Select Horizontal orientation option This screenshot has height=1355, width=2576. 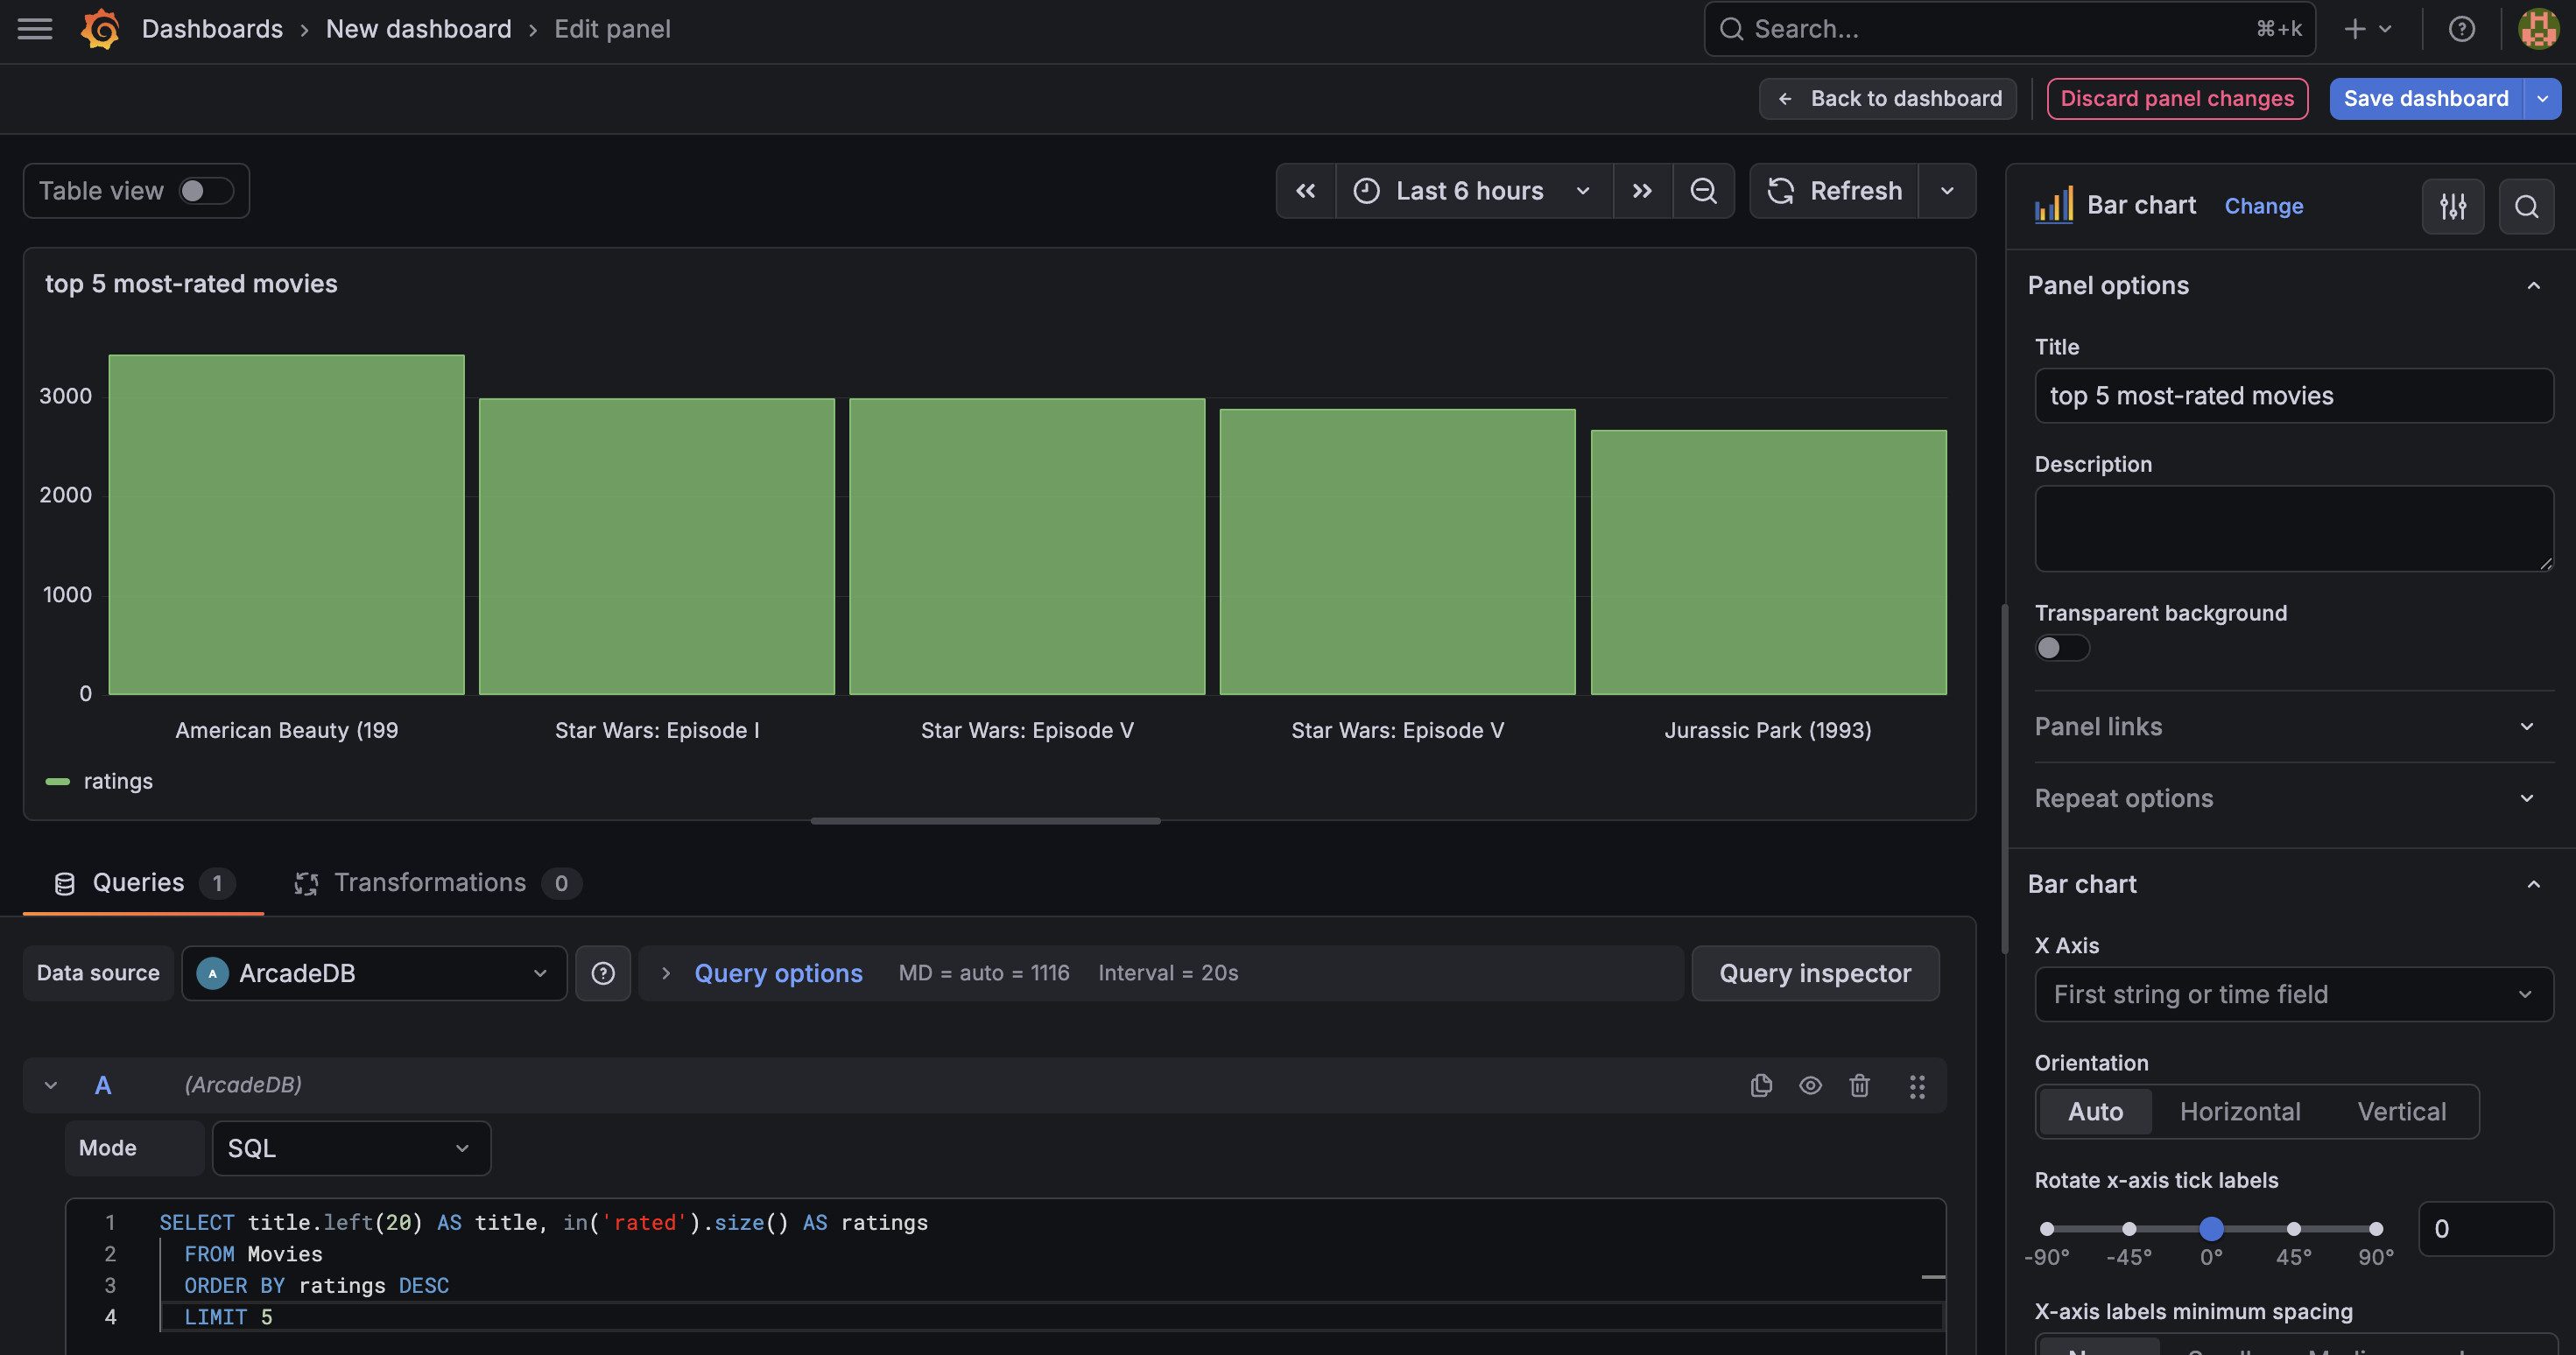click(x=2240, y=1112)
